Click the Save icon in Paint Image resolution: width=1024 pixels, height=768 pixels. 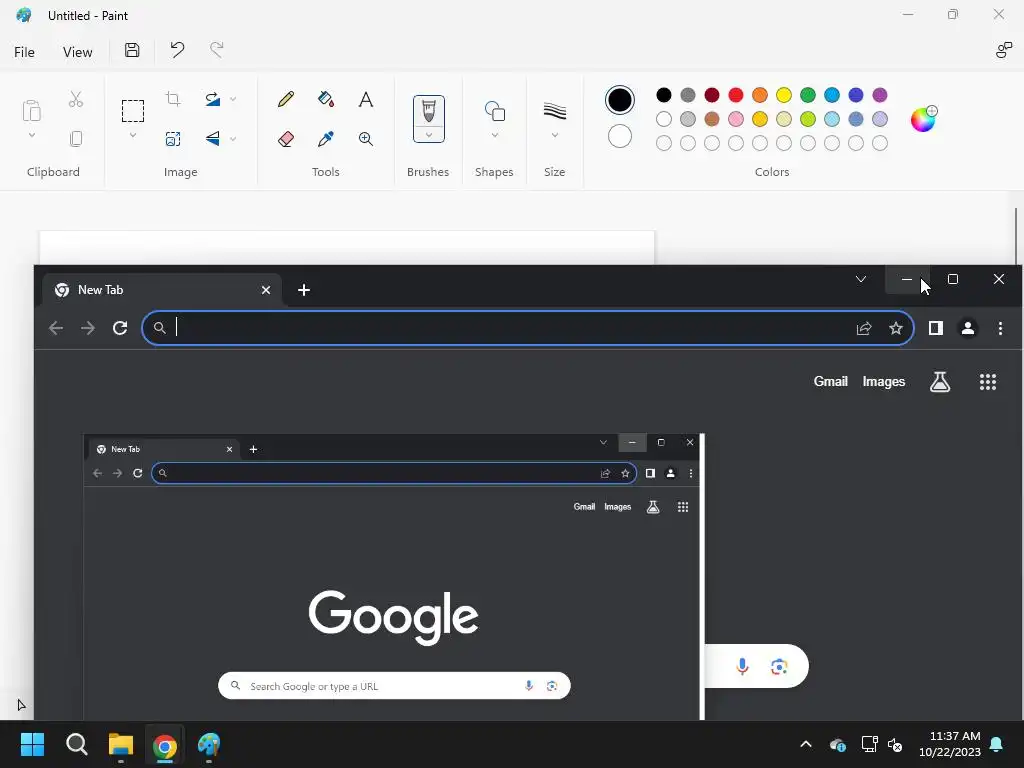[132, 50]
